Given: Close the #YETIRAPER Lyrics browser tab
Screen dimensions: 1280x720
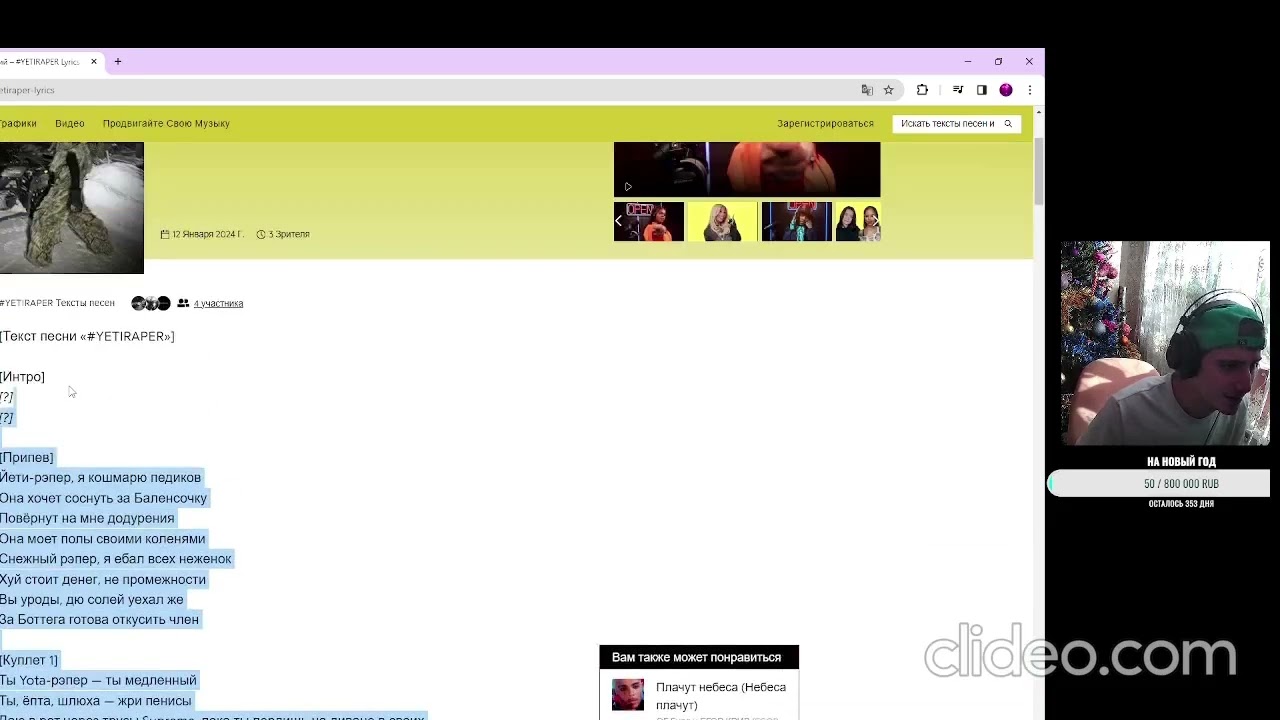Looking at the screenshot, I should pos(94,61).
